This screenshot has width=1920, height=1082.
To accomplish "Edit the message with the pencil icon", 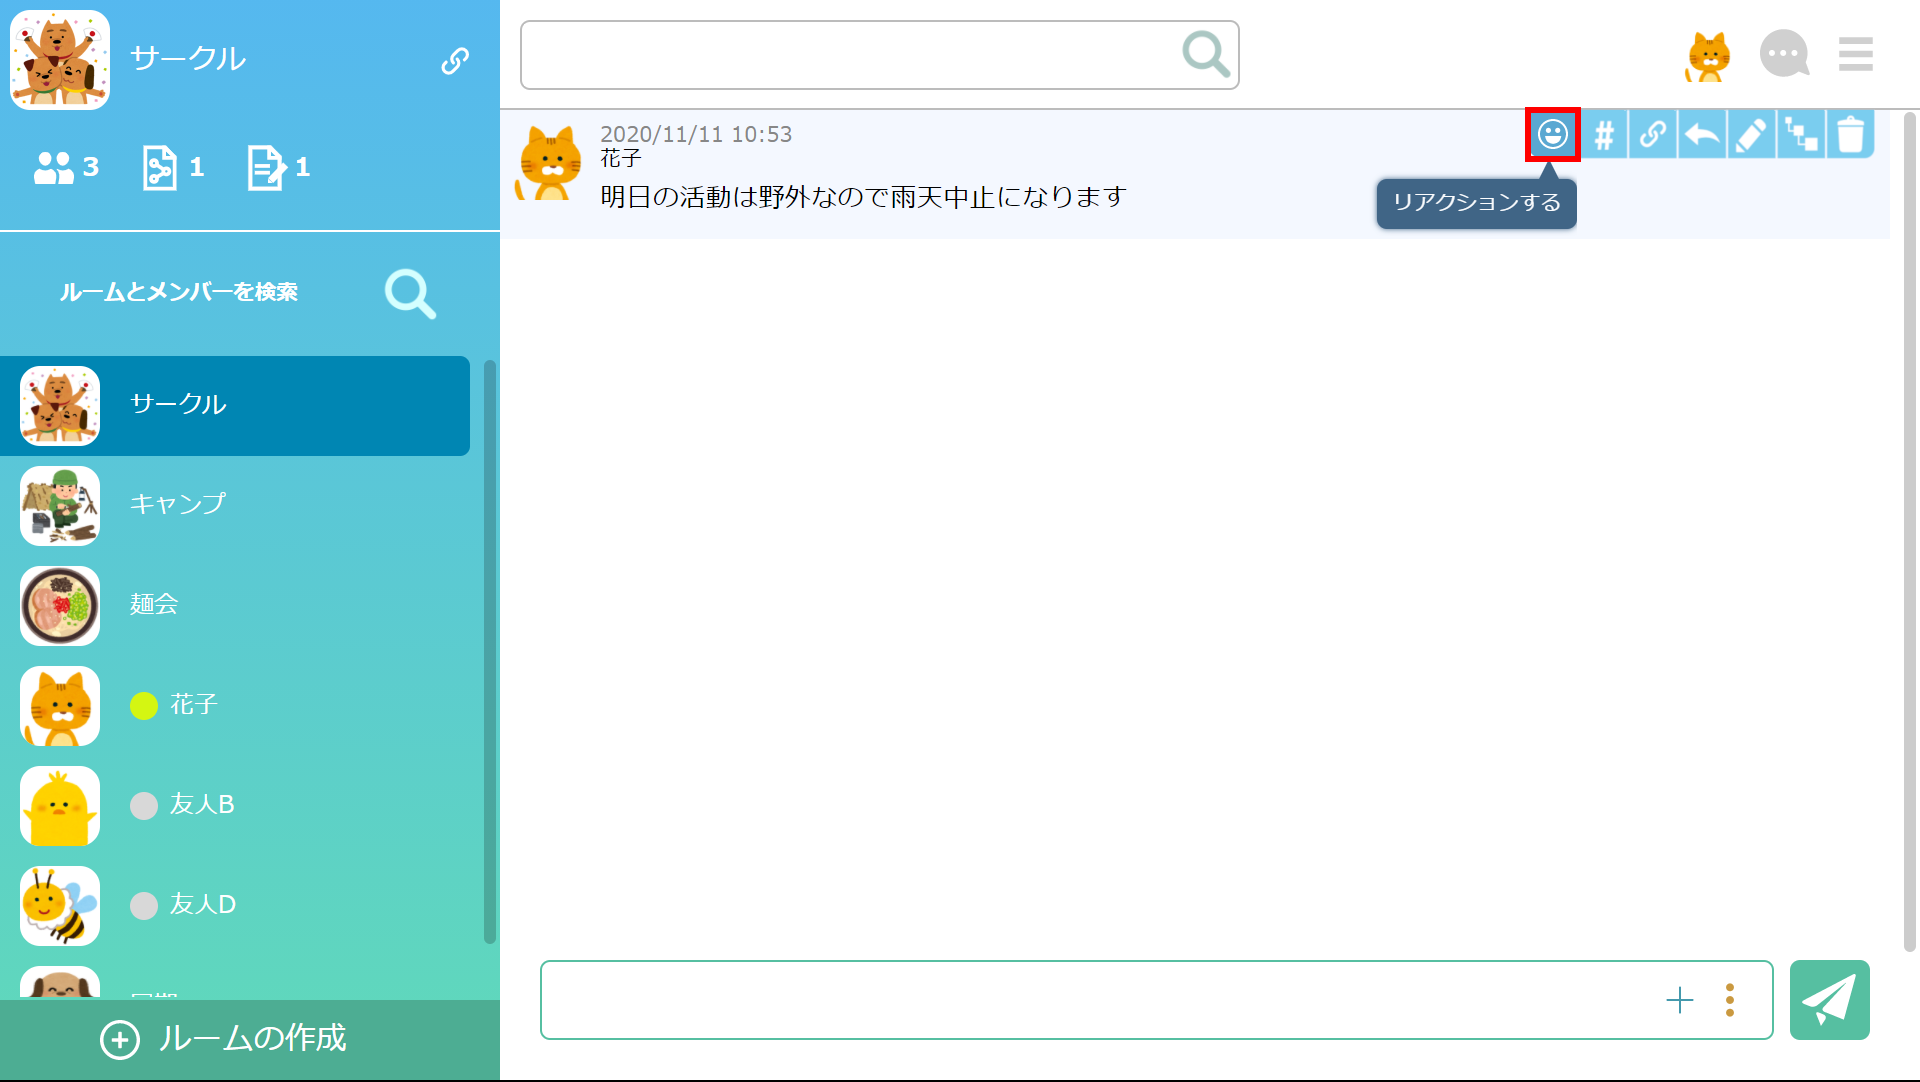I will [x=1751, y=134].
